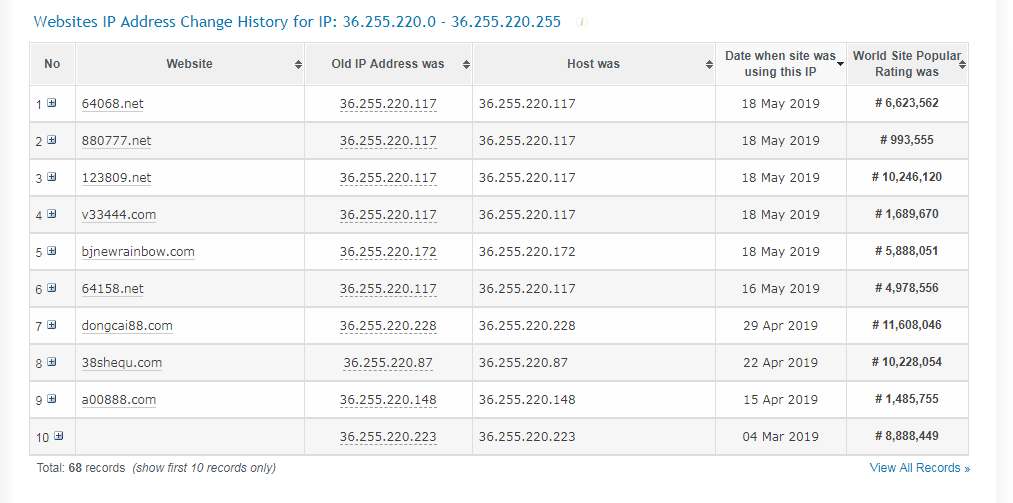The width and height of the screenshot is (1013, 503).
Task: Expand row 3 plus icon for 123809.net
Action: click(52, 177)
